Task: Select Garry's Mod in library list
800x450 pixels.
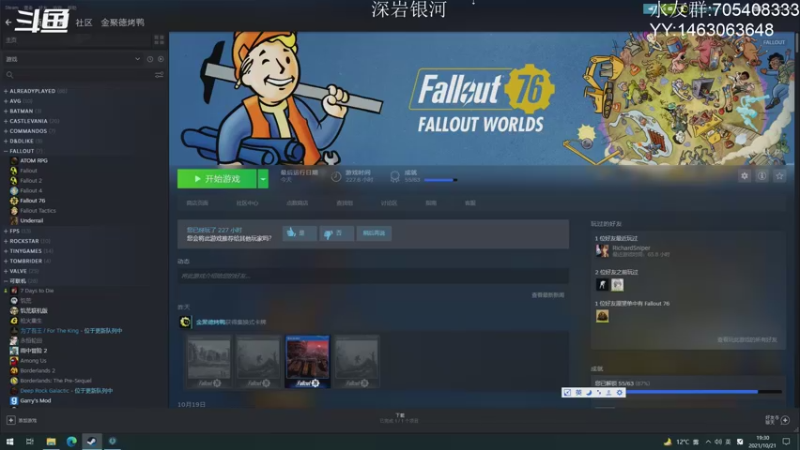Action: pyautogui.click(x=35, y=401)
